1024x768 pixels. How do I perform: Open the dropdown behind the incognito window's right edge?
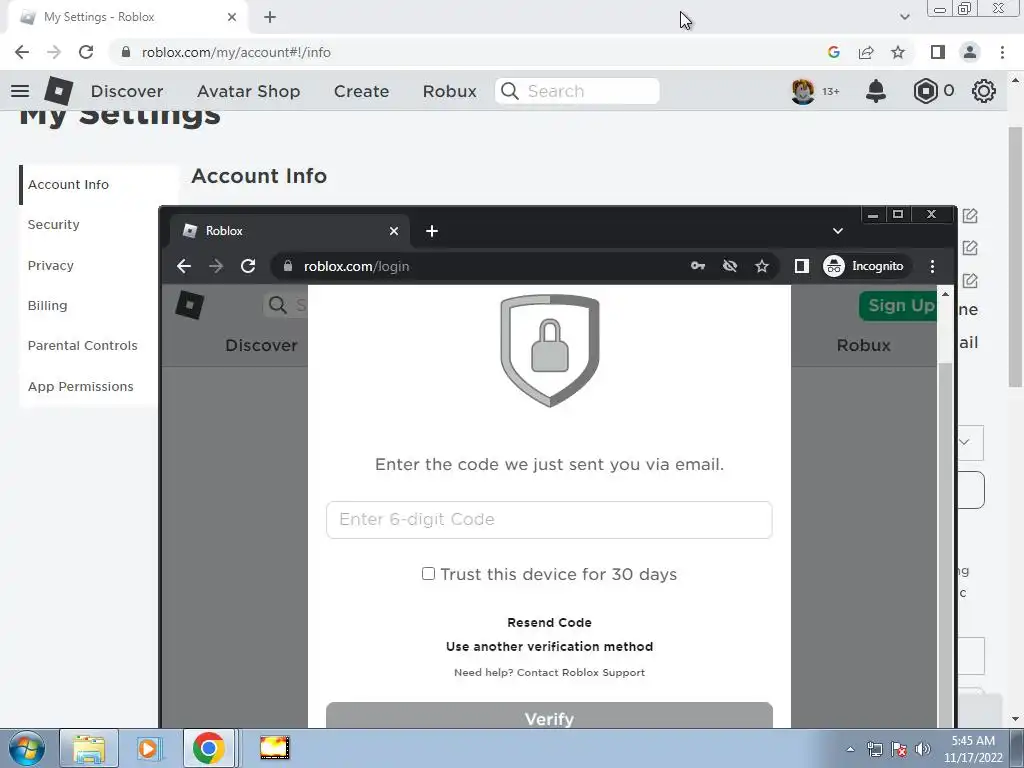point(970,442)
